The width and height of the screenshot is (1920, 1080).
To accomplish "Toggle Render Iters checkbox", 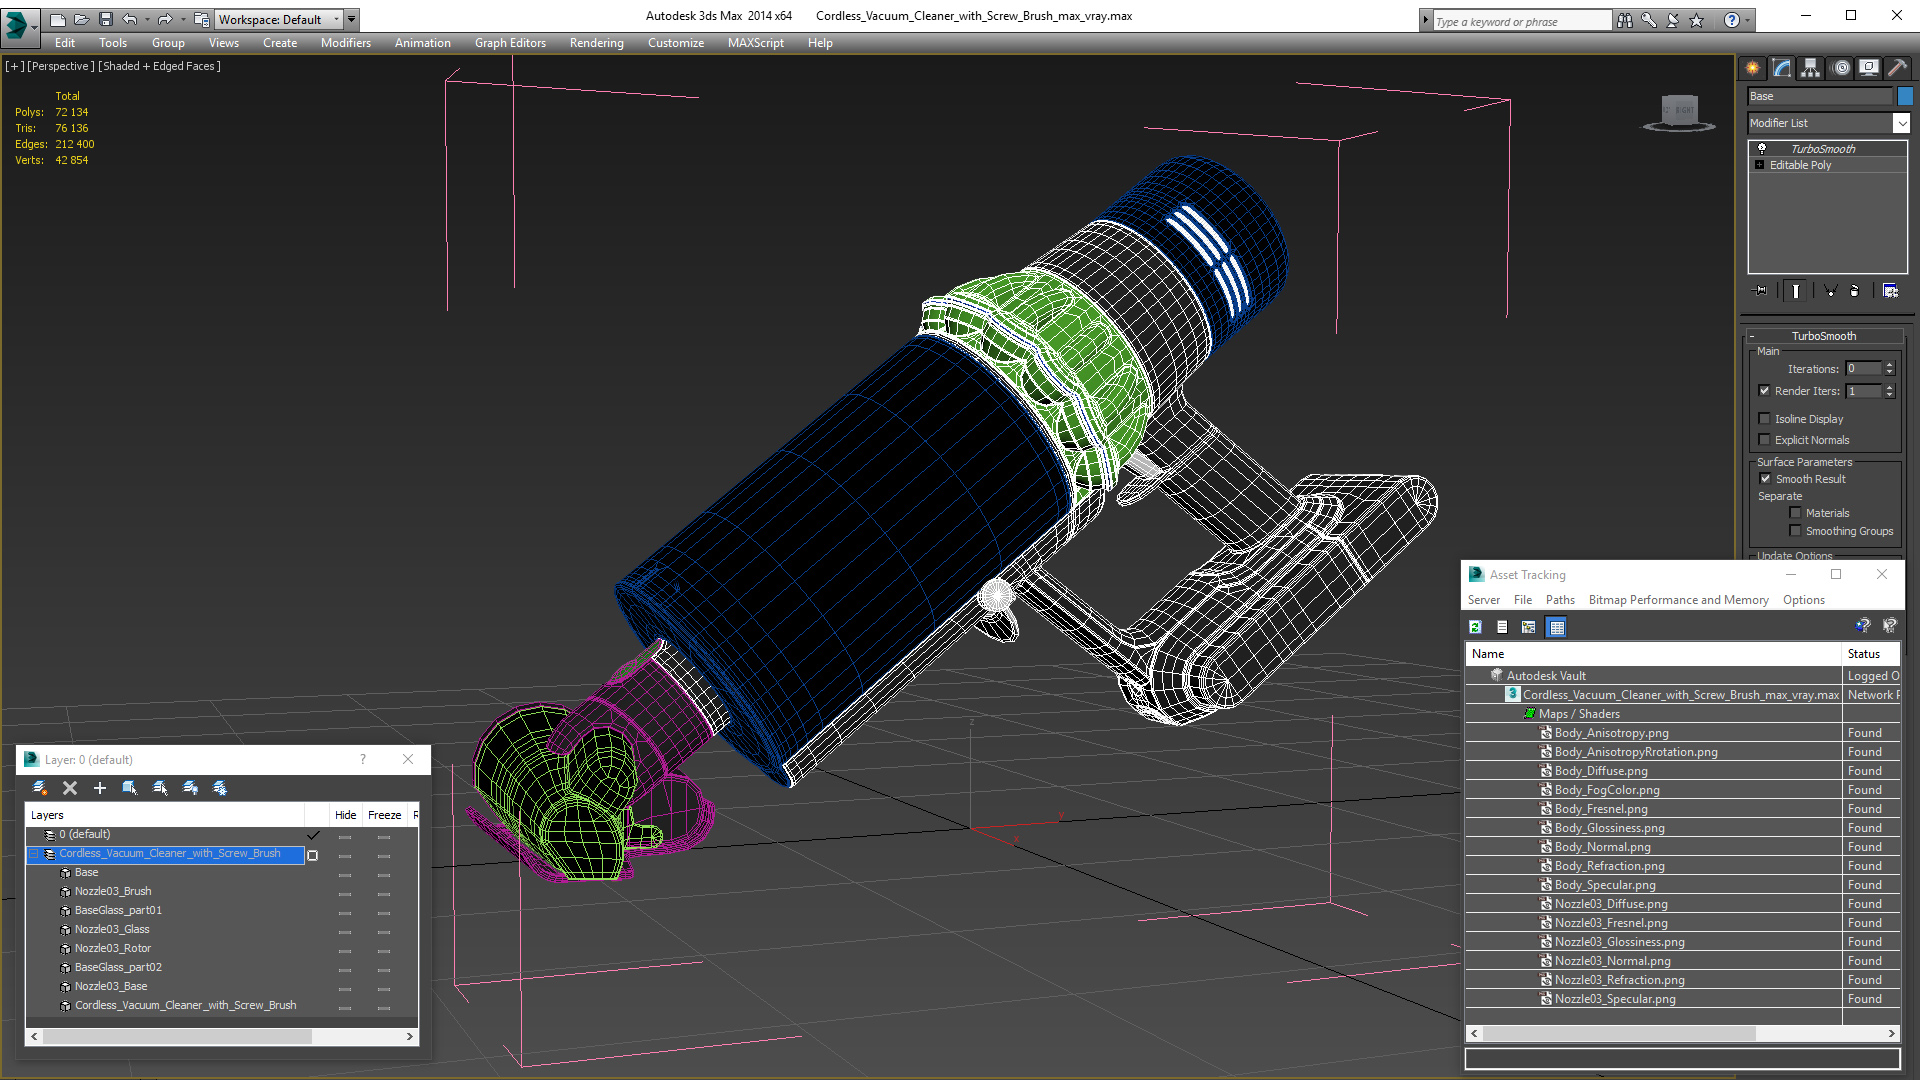I will click(x=1765, y=391).
